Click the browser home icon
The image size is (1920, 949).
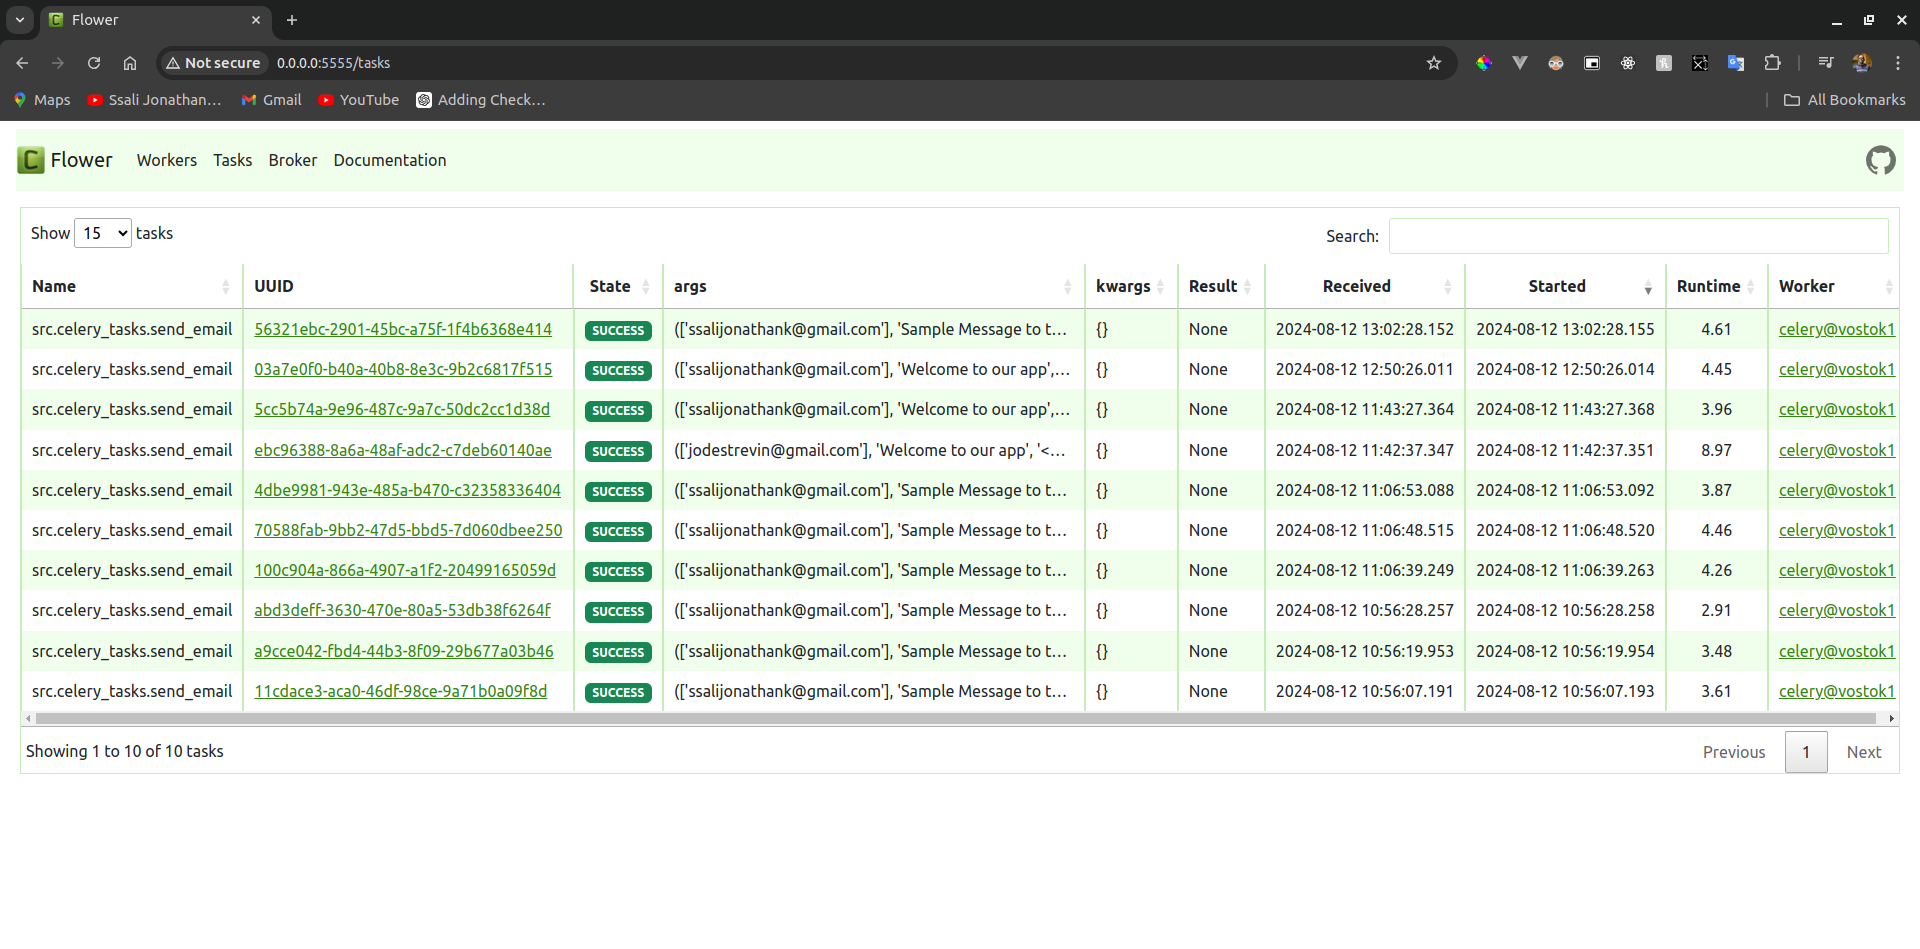click(130, 62)
